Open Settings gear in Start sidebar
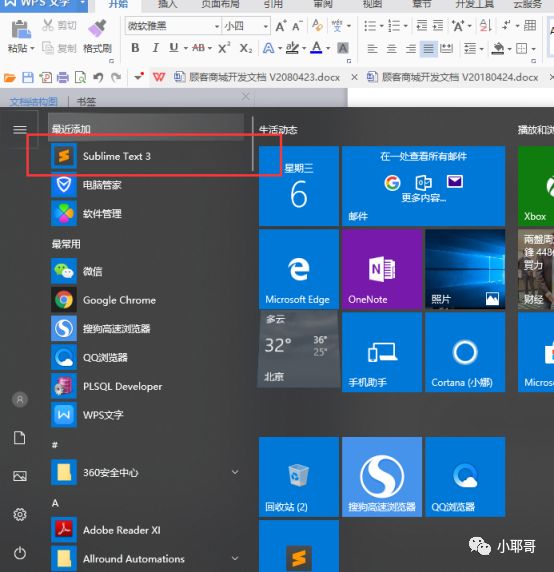This screenshot has width=554, height=572. [20, 514]
